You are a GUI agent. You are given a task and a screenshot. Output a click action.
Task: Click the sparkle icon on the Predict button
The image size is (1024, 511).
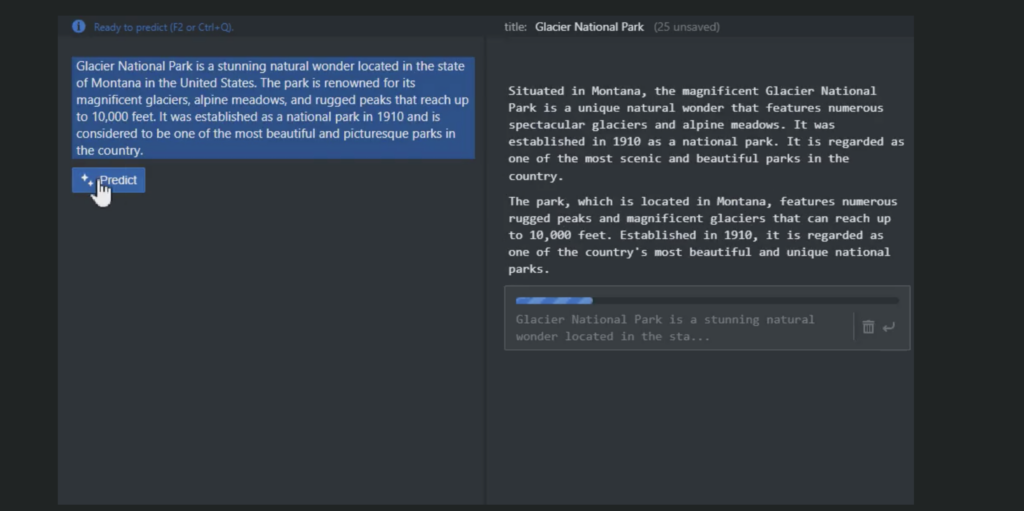point(87,179)
